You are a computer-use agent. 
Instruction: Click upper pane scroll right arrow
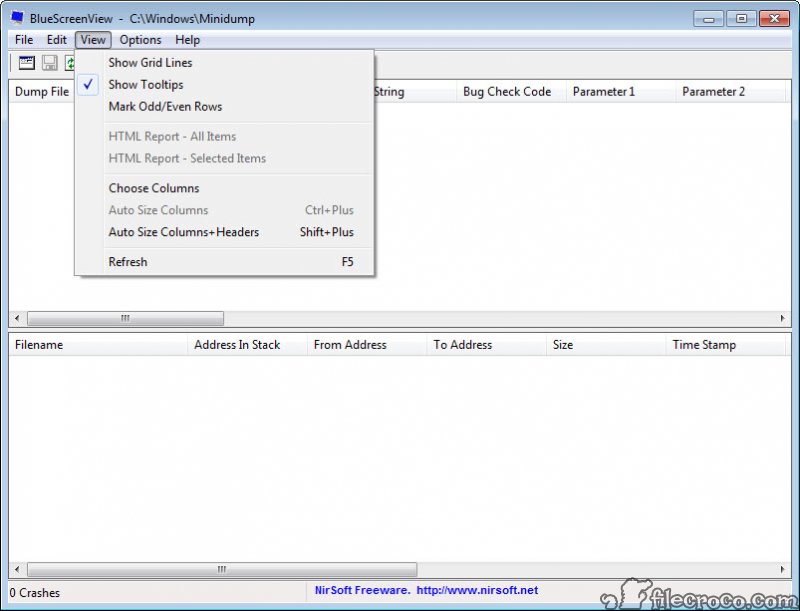point(783,318)
